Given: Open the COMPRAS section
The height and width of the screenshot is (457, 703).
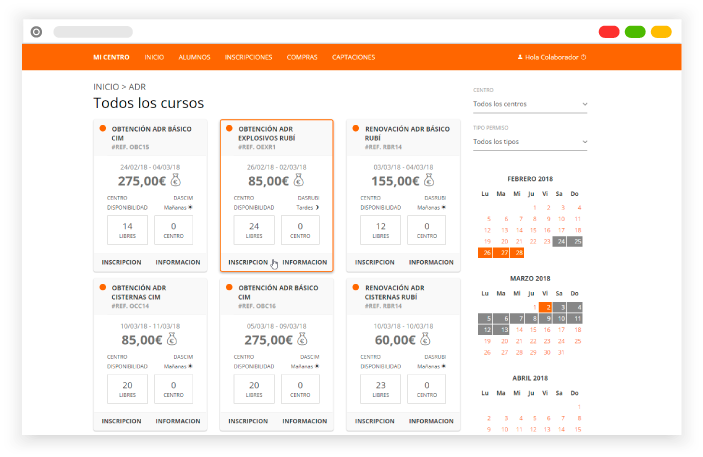Looking at the screenshot, I should coord(302,57).
